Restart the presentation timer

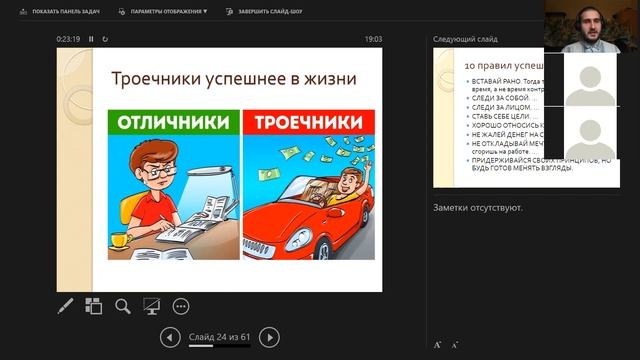click(105, 39)
